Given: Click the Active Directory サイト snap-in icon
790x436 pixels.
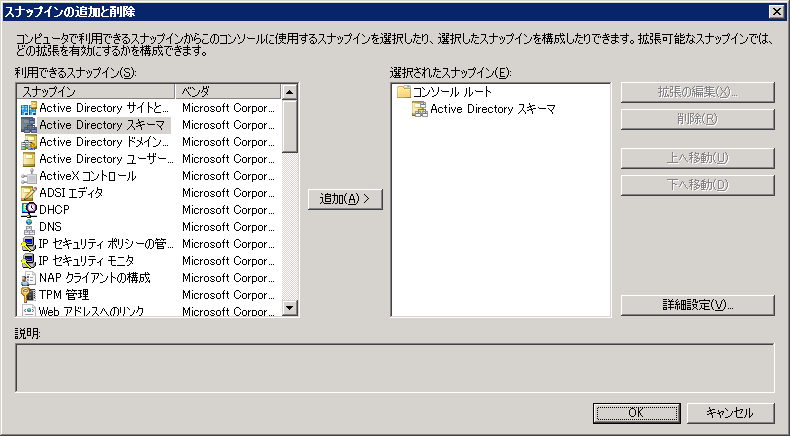Looking at the screenshot, I should click(x=28, y=108).
